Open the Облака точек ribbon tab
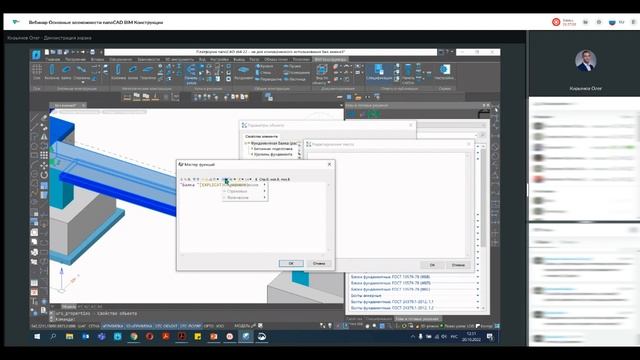Screen dimensions: 640x360 coord(276,60)
